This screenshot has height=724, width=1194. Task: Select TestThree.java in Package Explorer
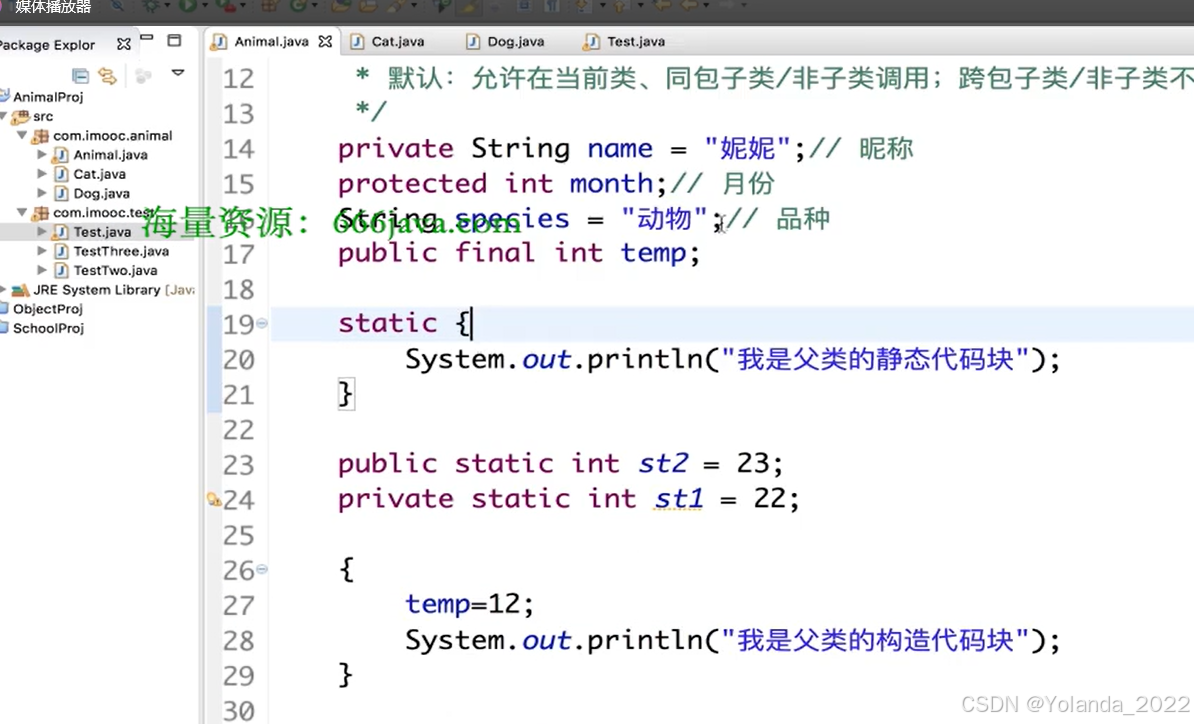click(121, 251)
